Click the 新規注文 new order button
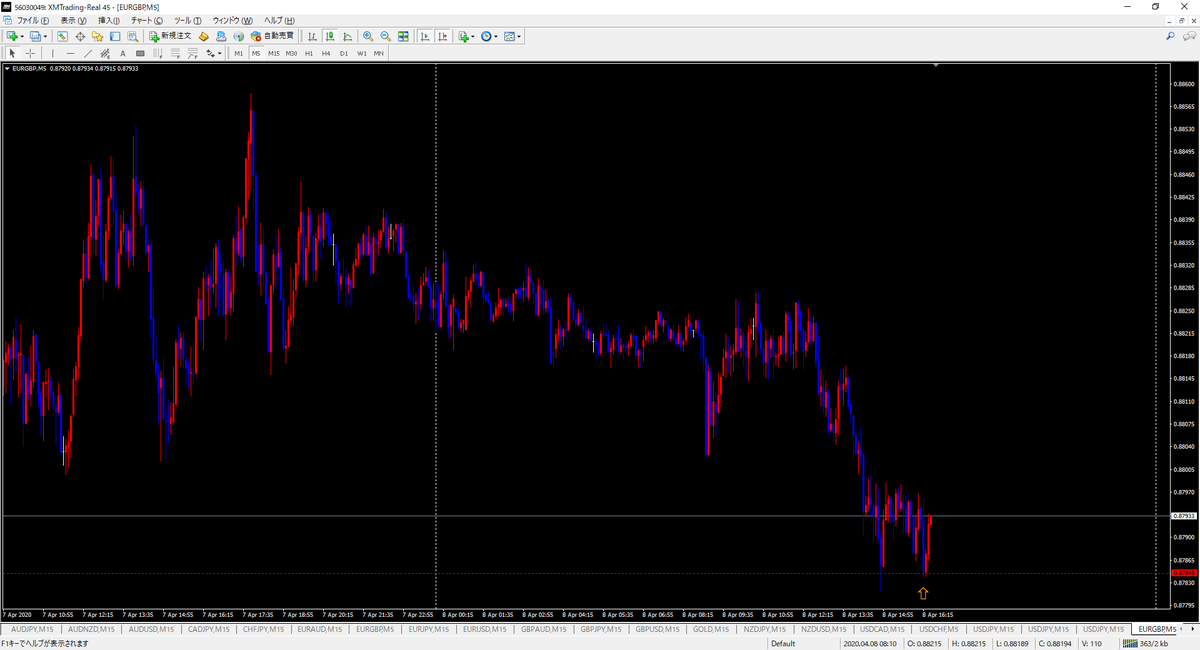Viewport: 1200px width, 650px height. tap(170, 36)
